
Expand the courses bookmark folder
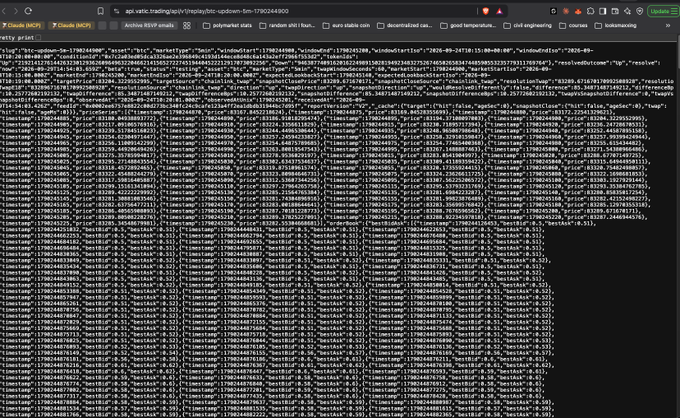pyautogui.click(x=573, y=26)
